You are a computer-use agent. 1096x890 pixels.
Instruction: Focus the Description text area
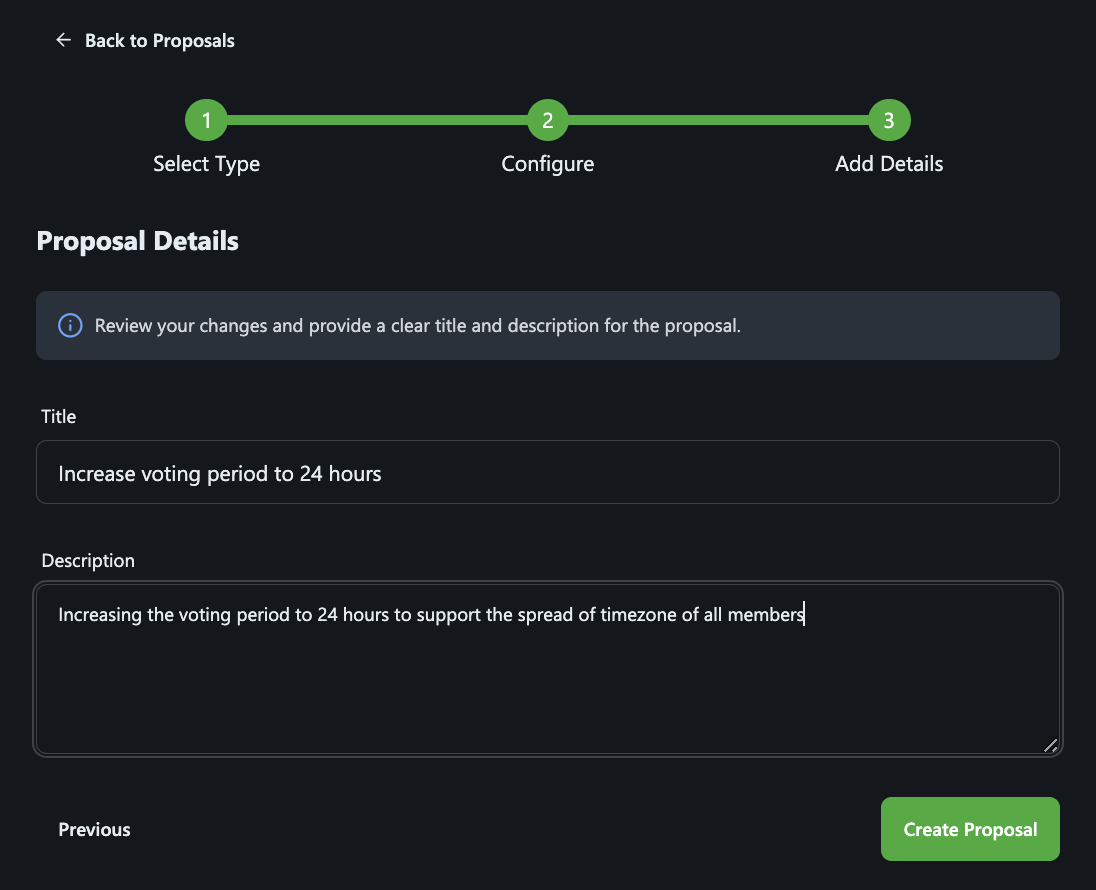point(548,669)
